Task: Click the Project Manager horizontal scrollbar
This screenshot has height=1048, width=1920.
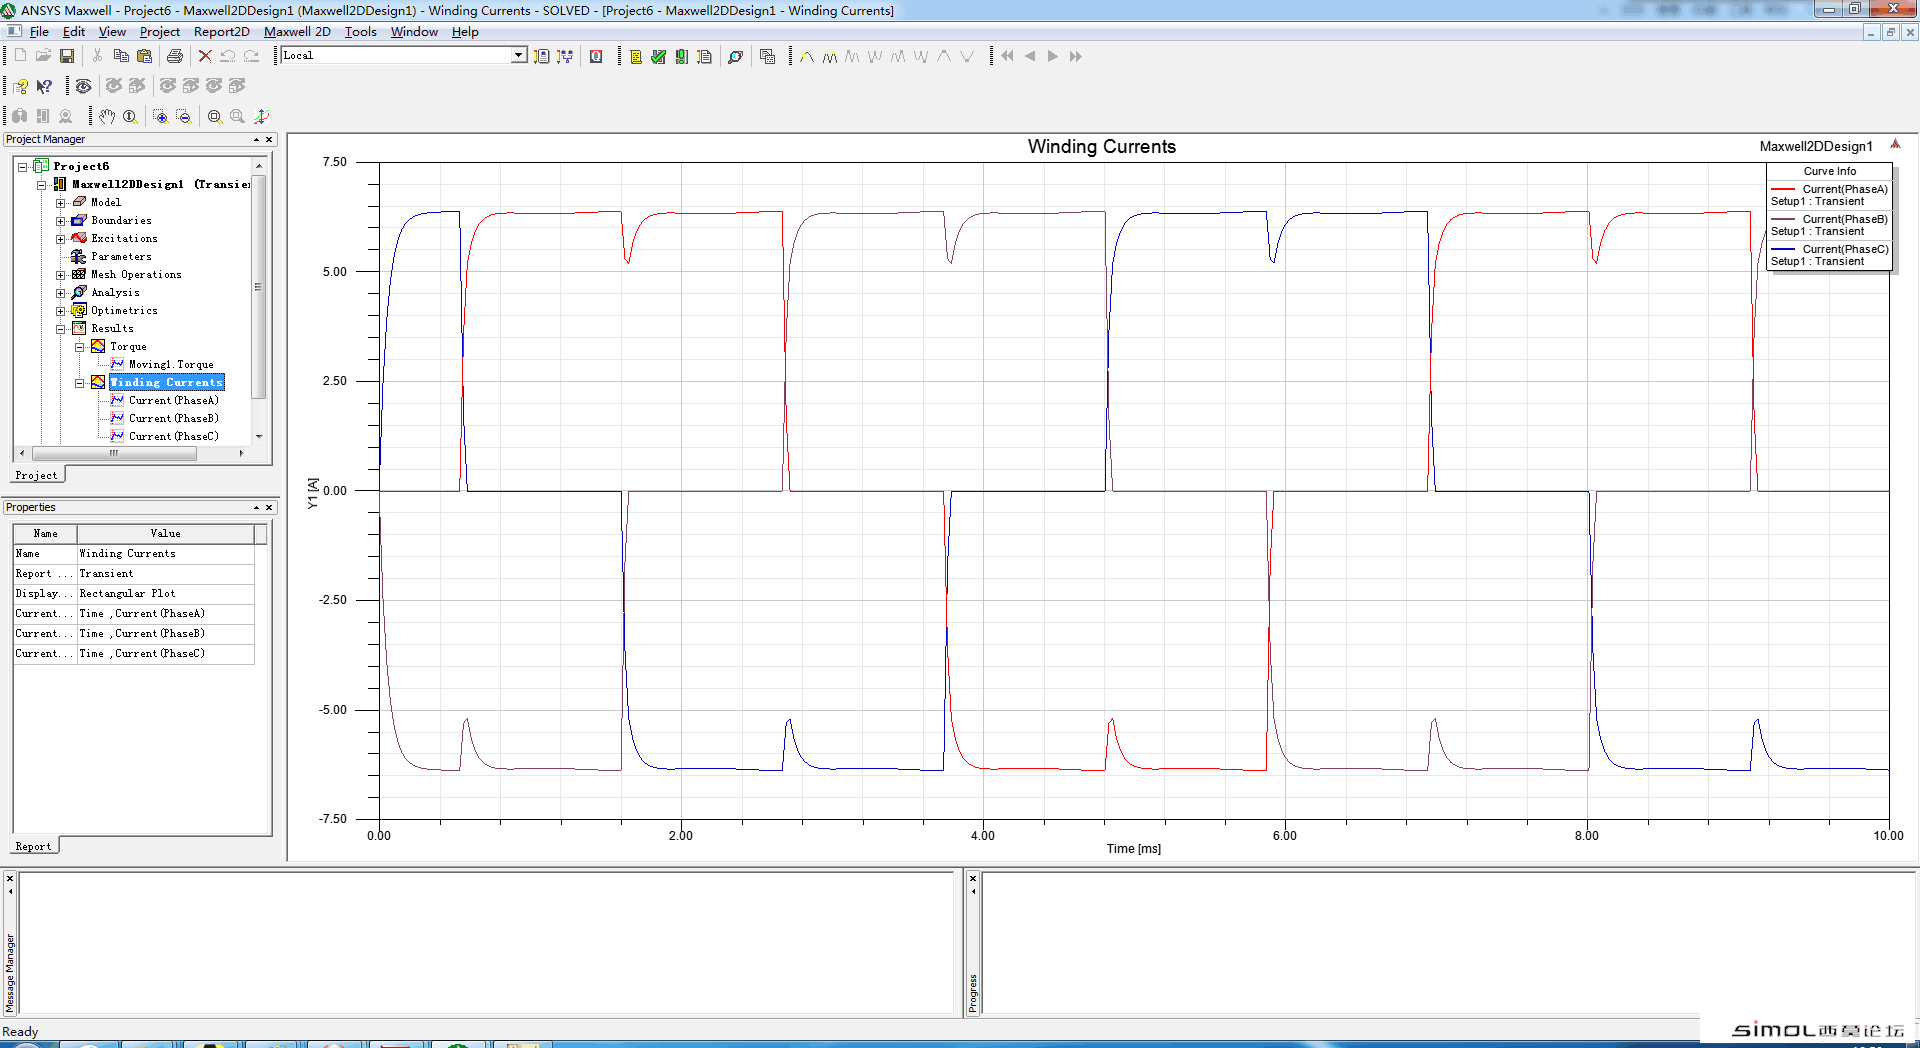Action: point(114,453)
